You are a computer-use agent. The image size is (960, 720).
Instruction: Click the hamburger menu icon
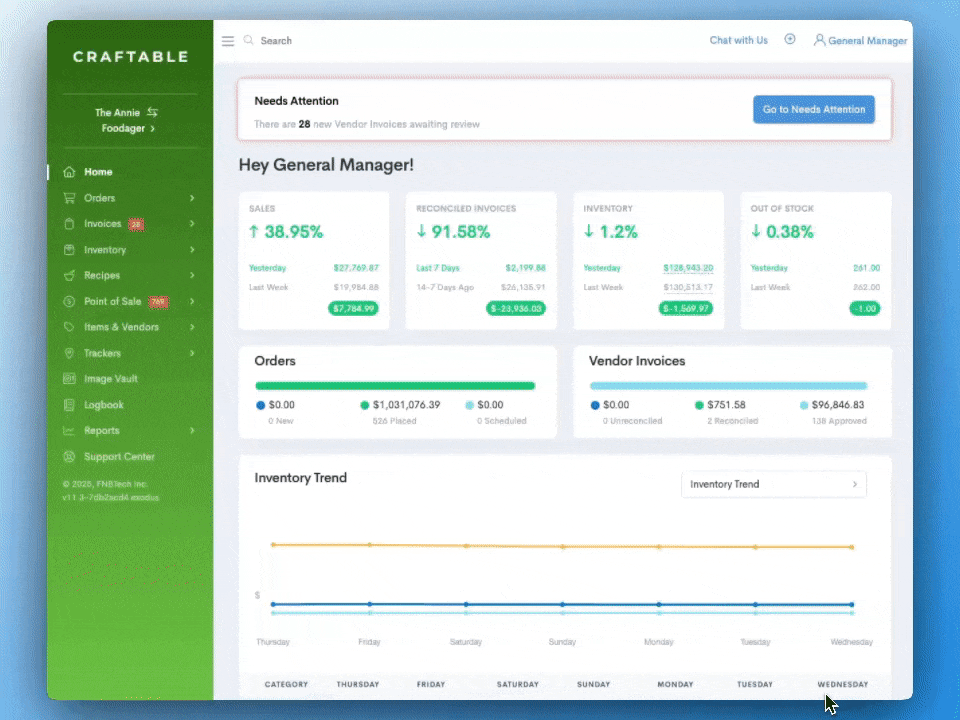(228, 41)
